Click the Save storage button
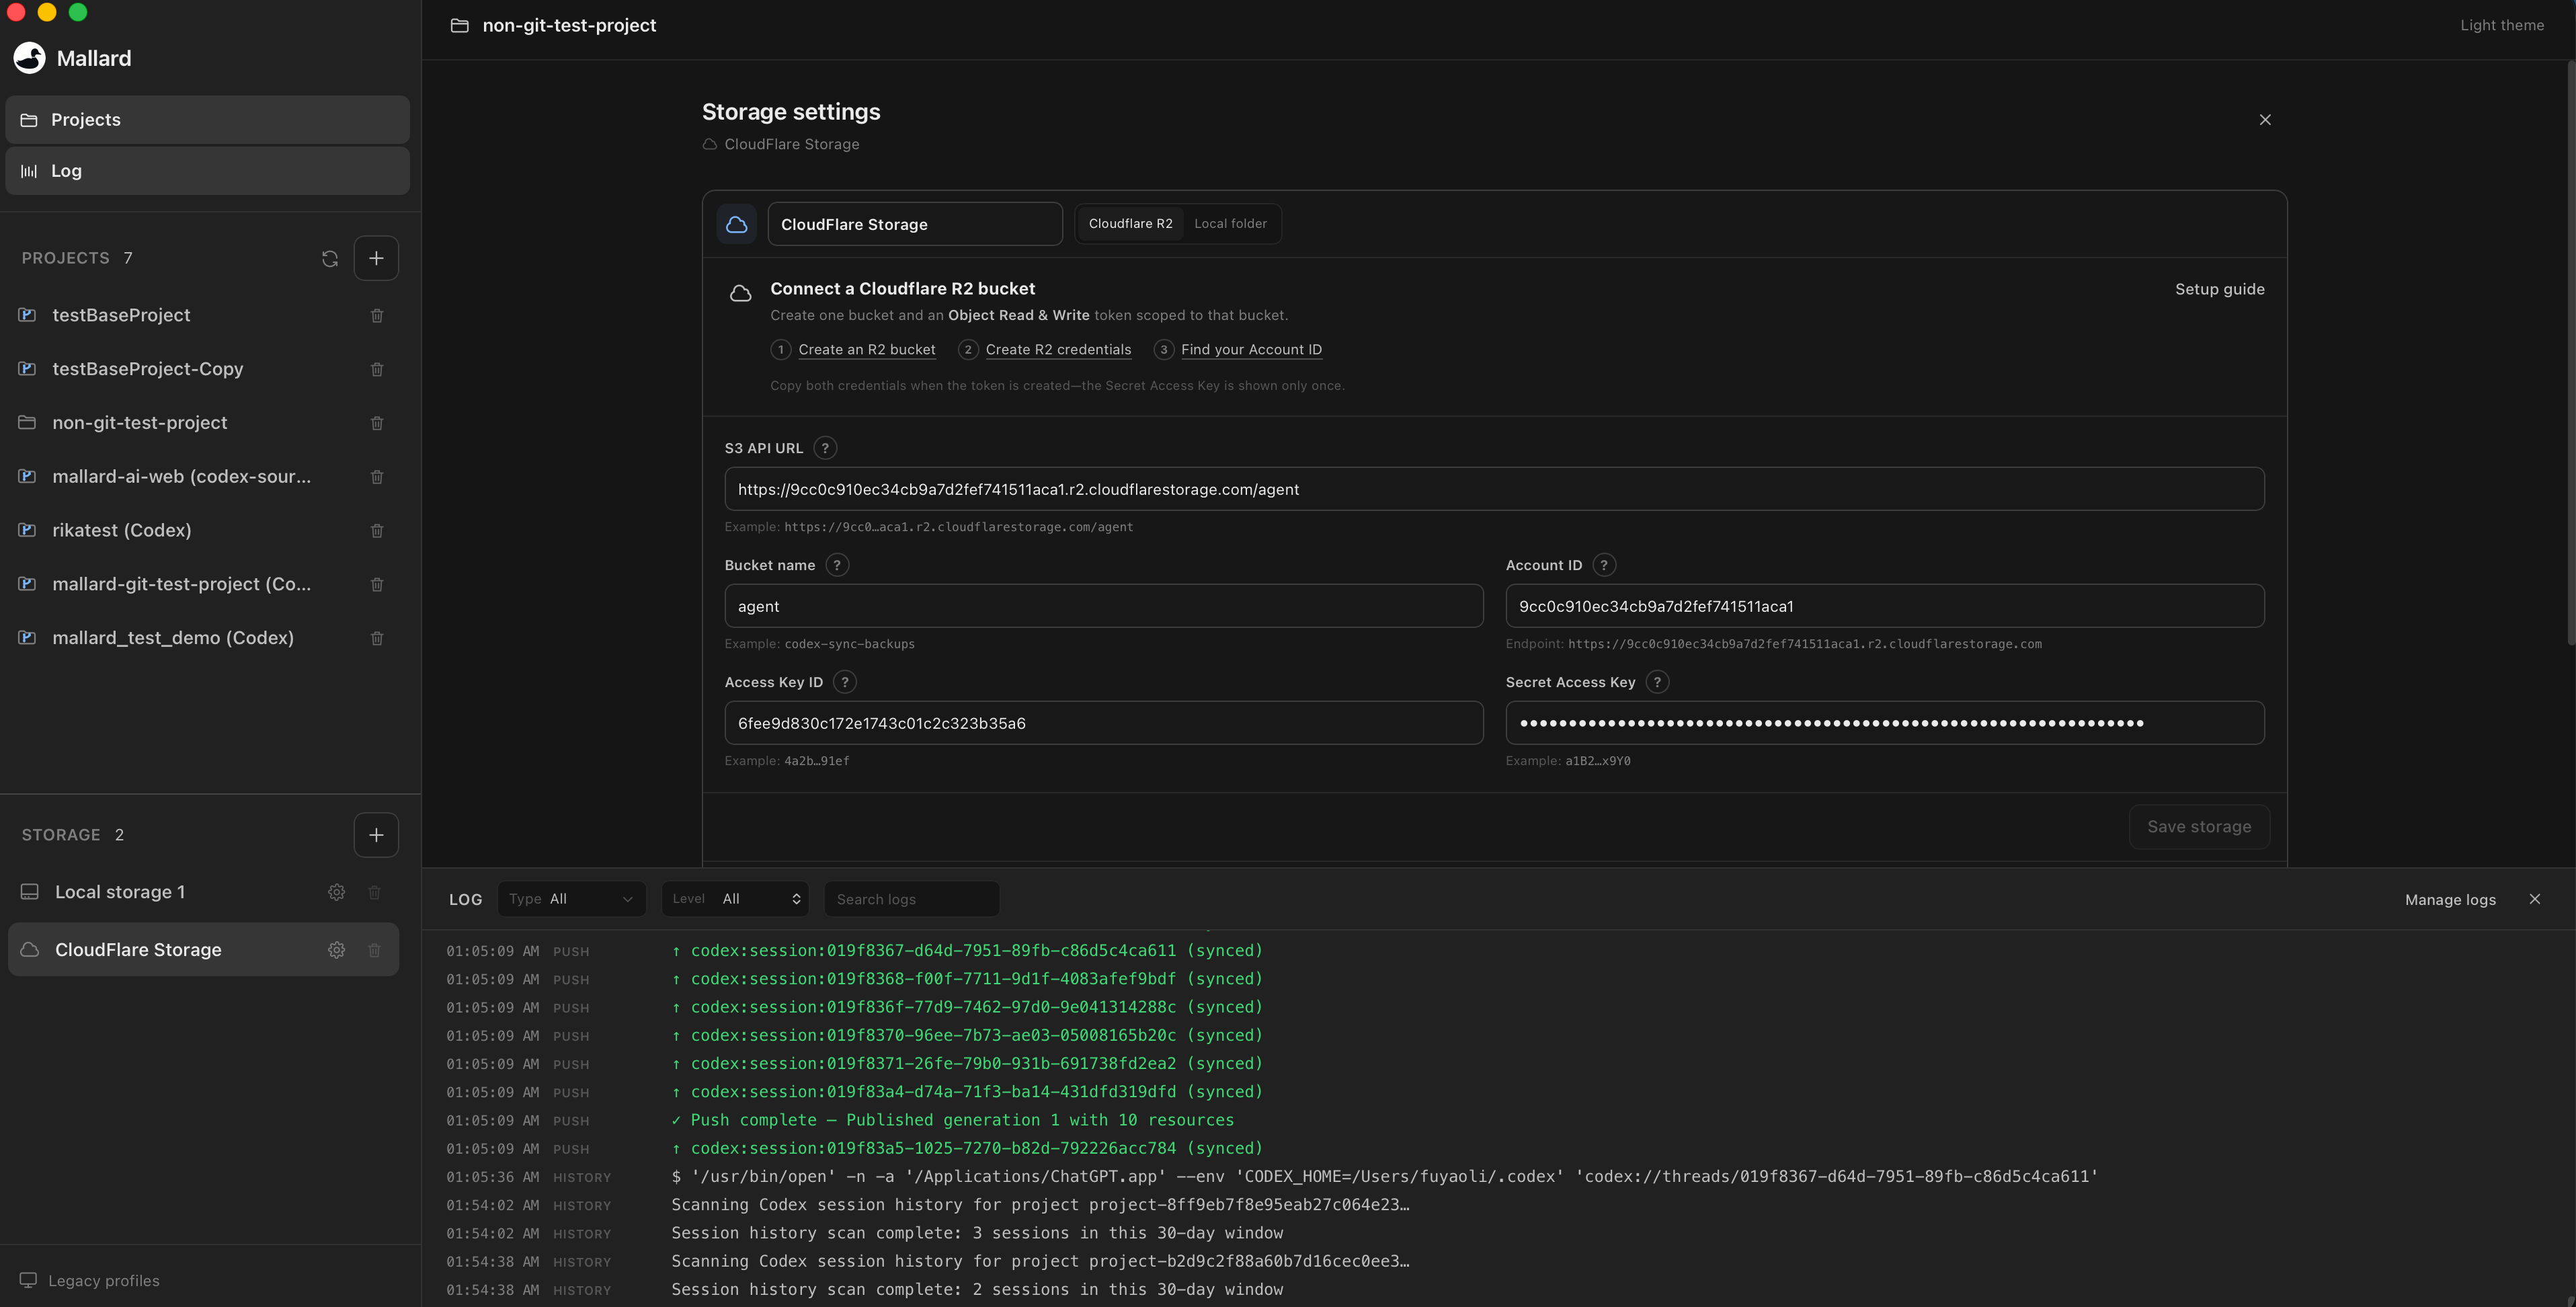The width and height of the screenshot is (2576, 1307). tap(2199, 827)
